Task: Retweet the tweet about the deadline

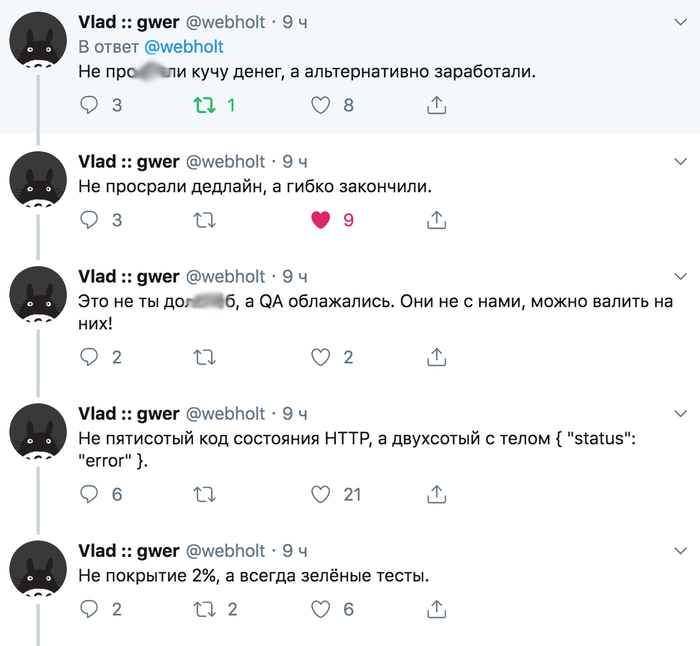Action: [204, 219]
